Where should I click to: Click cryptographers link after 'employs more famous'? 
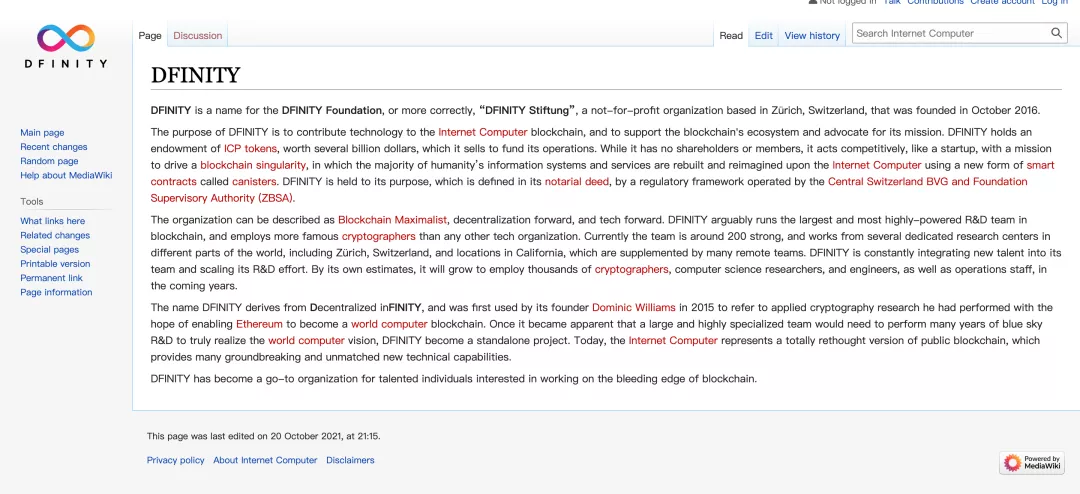coord(379,236)
